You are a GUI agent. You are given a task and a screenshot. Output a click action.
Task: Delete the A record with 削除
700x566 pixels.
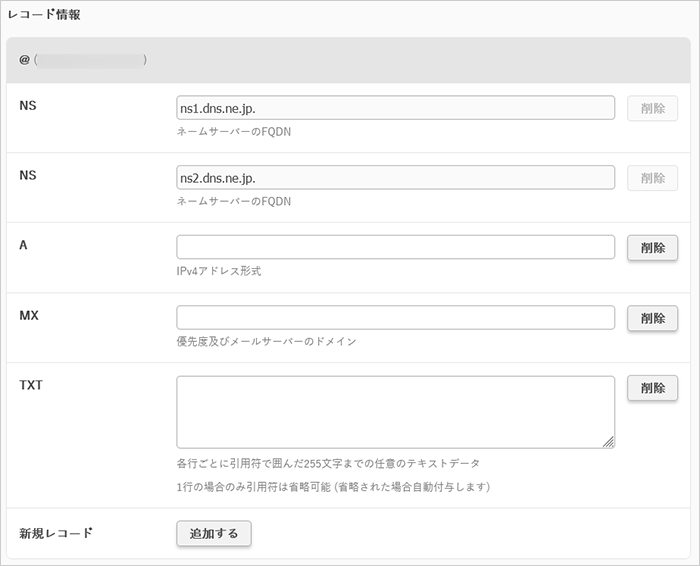(x=652, y=247)
